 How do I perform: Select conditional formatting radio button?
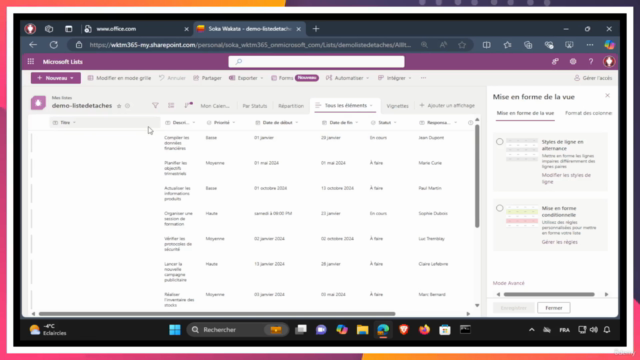pos(500,208)
